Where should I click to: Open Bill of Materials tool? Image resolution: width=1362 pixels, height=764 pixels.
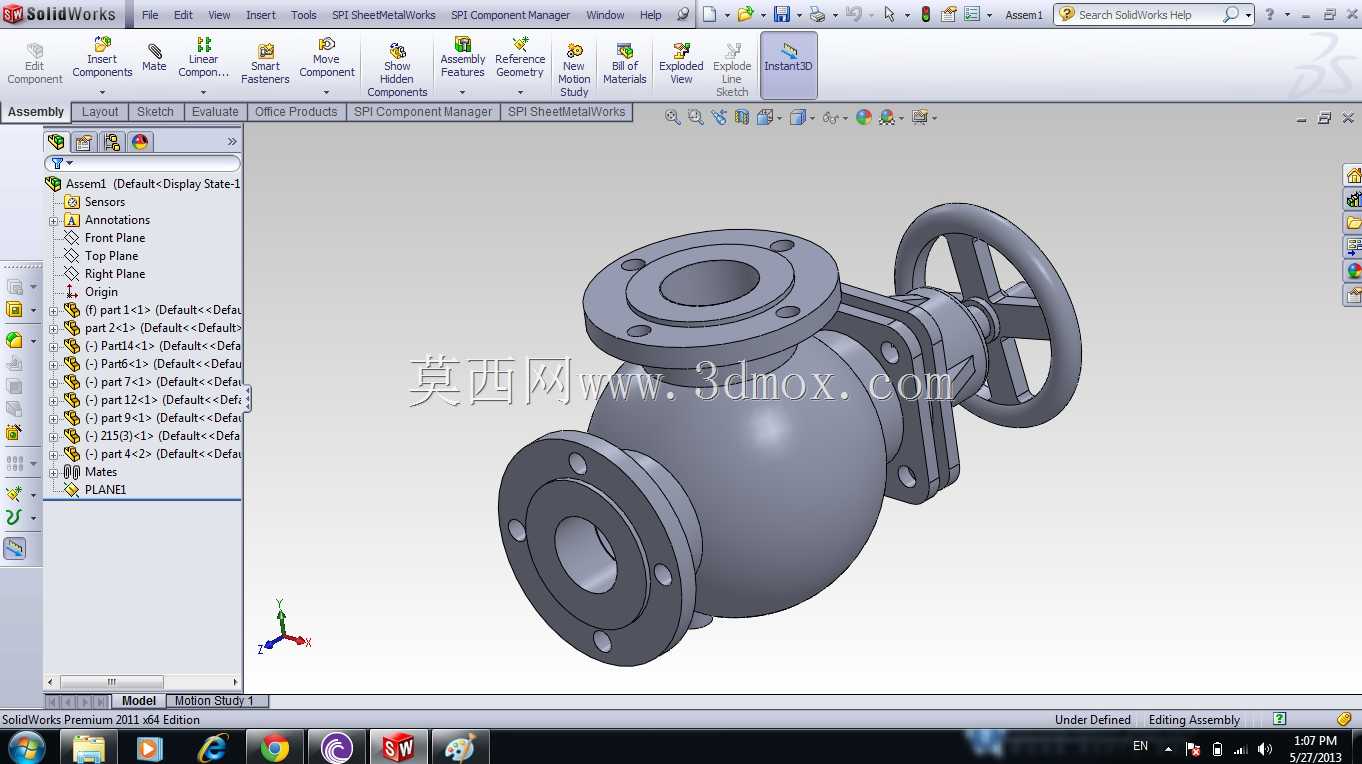click(625, 64)
